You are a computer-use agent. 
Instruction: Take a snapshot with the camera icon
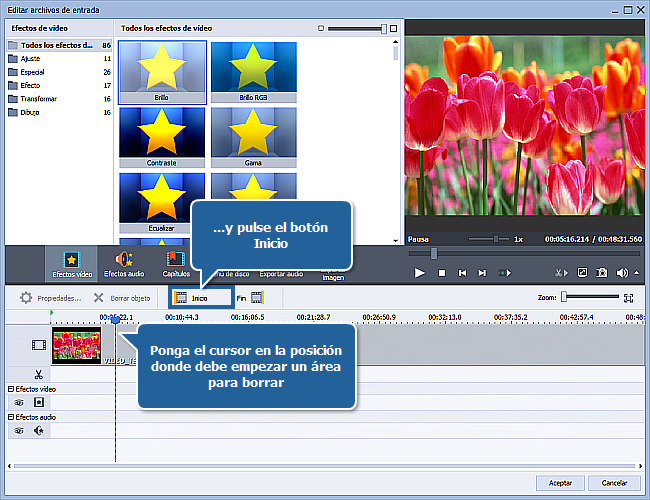coord(601,272)
